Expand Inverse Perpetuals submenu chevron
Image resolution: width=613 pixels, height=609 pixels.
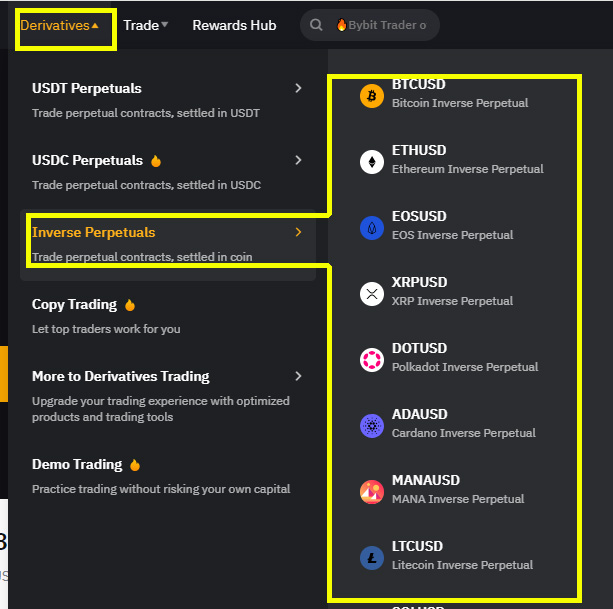[x=298, y=232]
